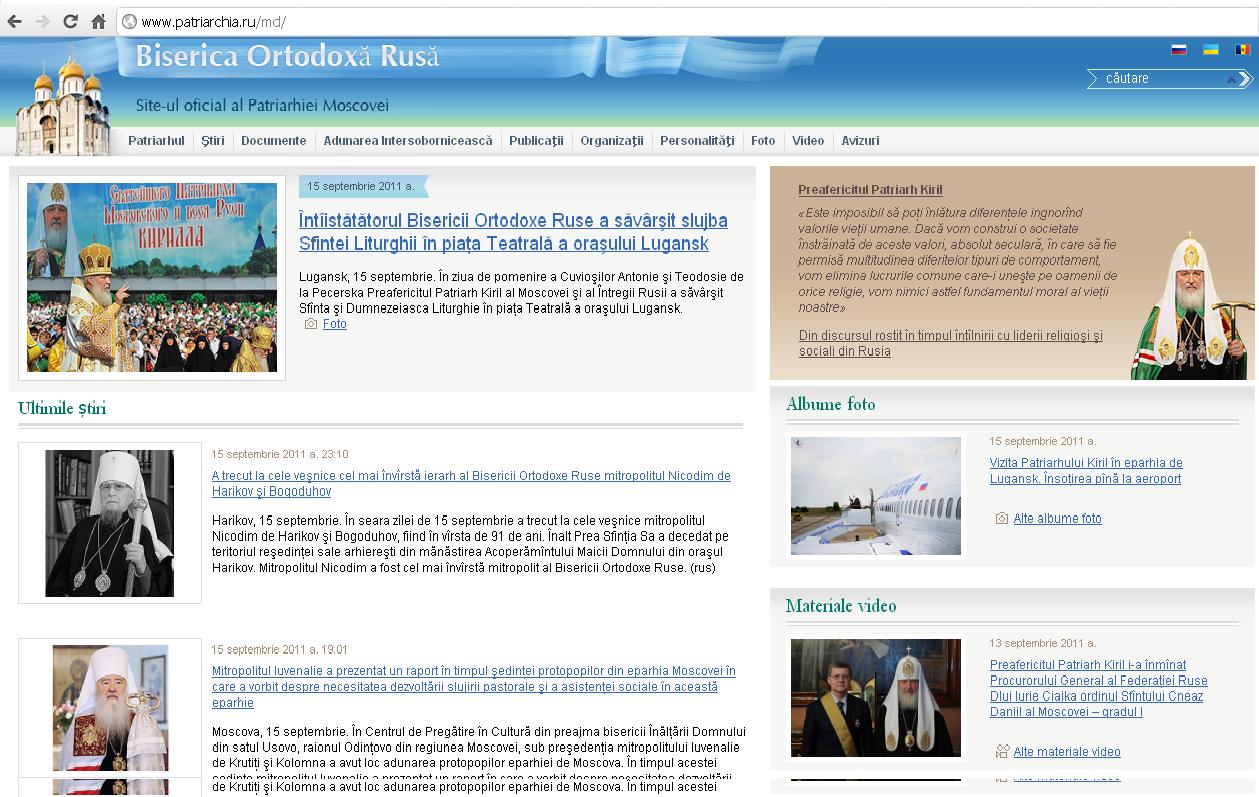Screen dimensions: 1259x797
Task: Reload the page with the refresh icon
Action: coord(70,21)
